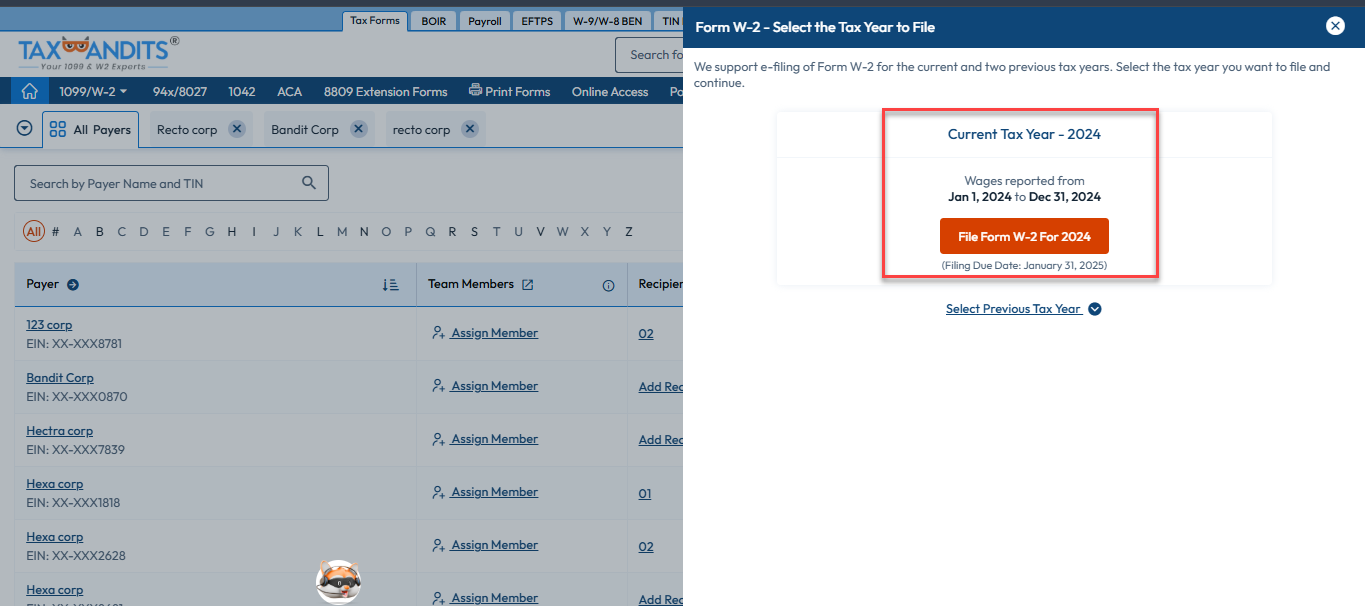Open the ACA menu
This screenshot has width=1365, height=606.
coord(289,91)
